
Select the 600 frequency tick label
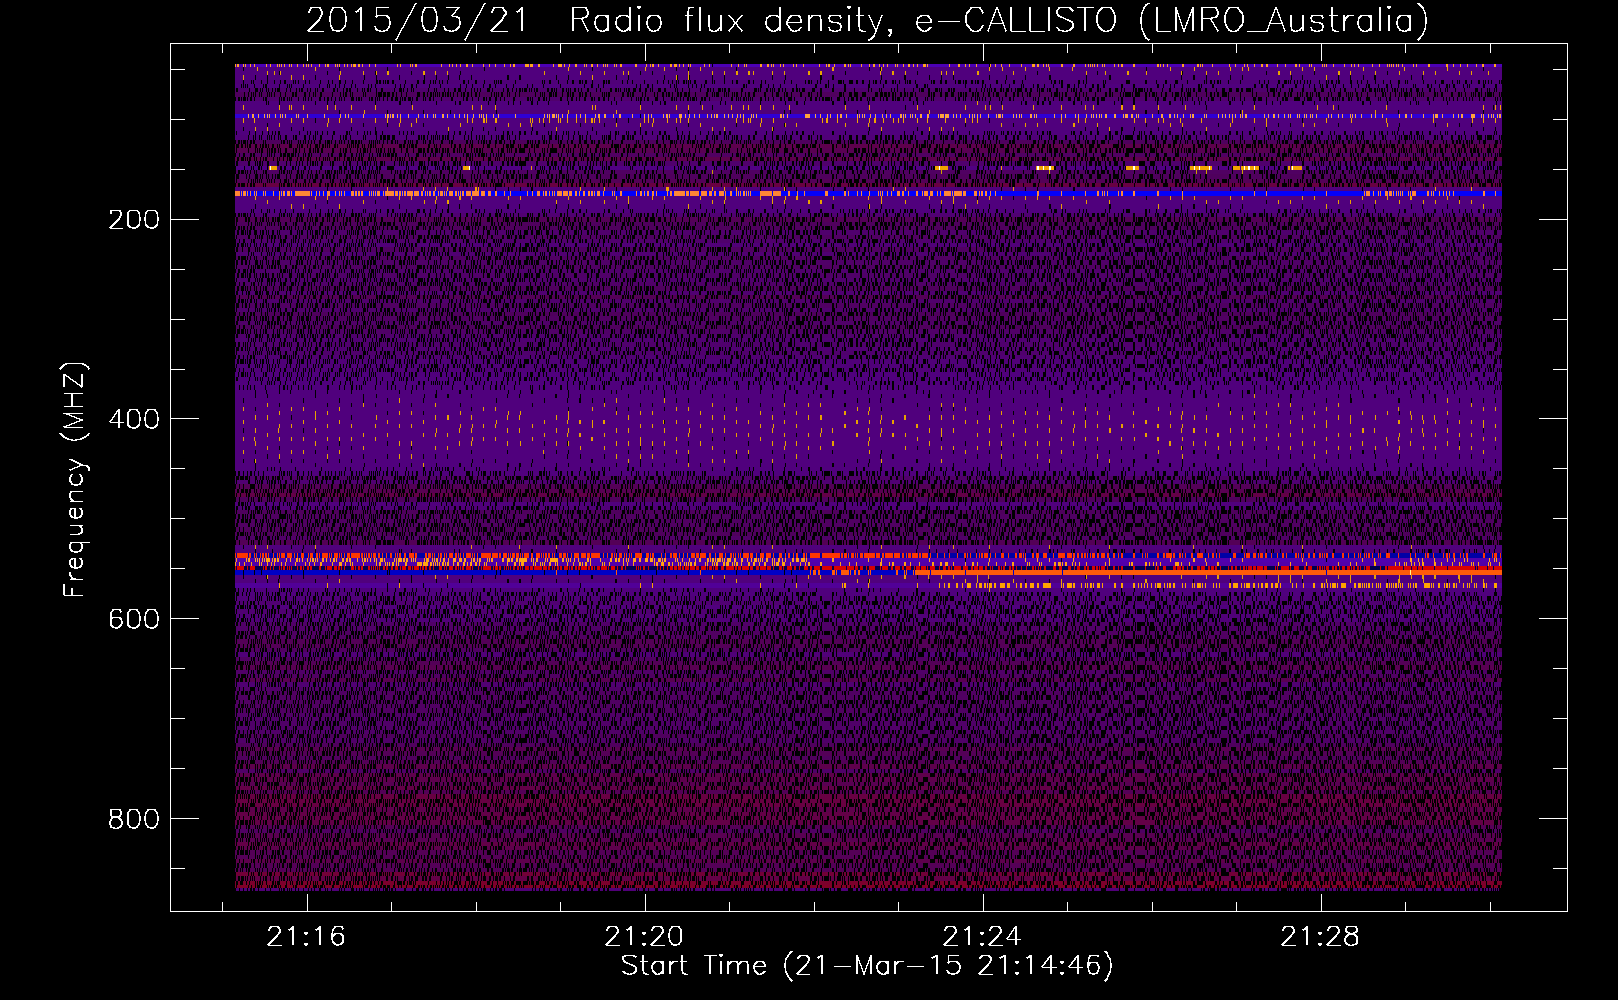[134, 620]
